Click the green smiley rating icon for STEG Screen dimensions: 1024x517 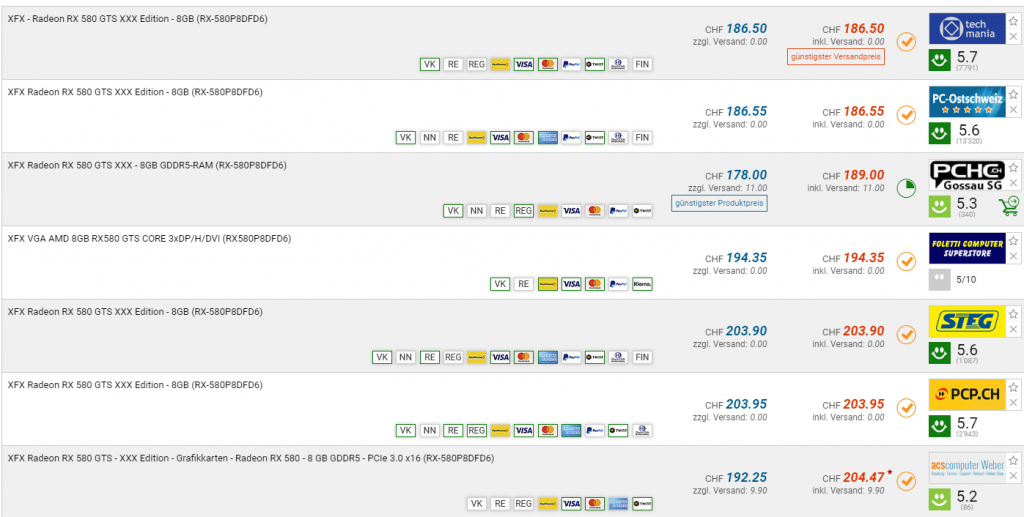940,352
